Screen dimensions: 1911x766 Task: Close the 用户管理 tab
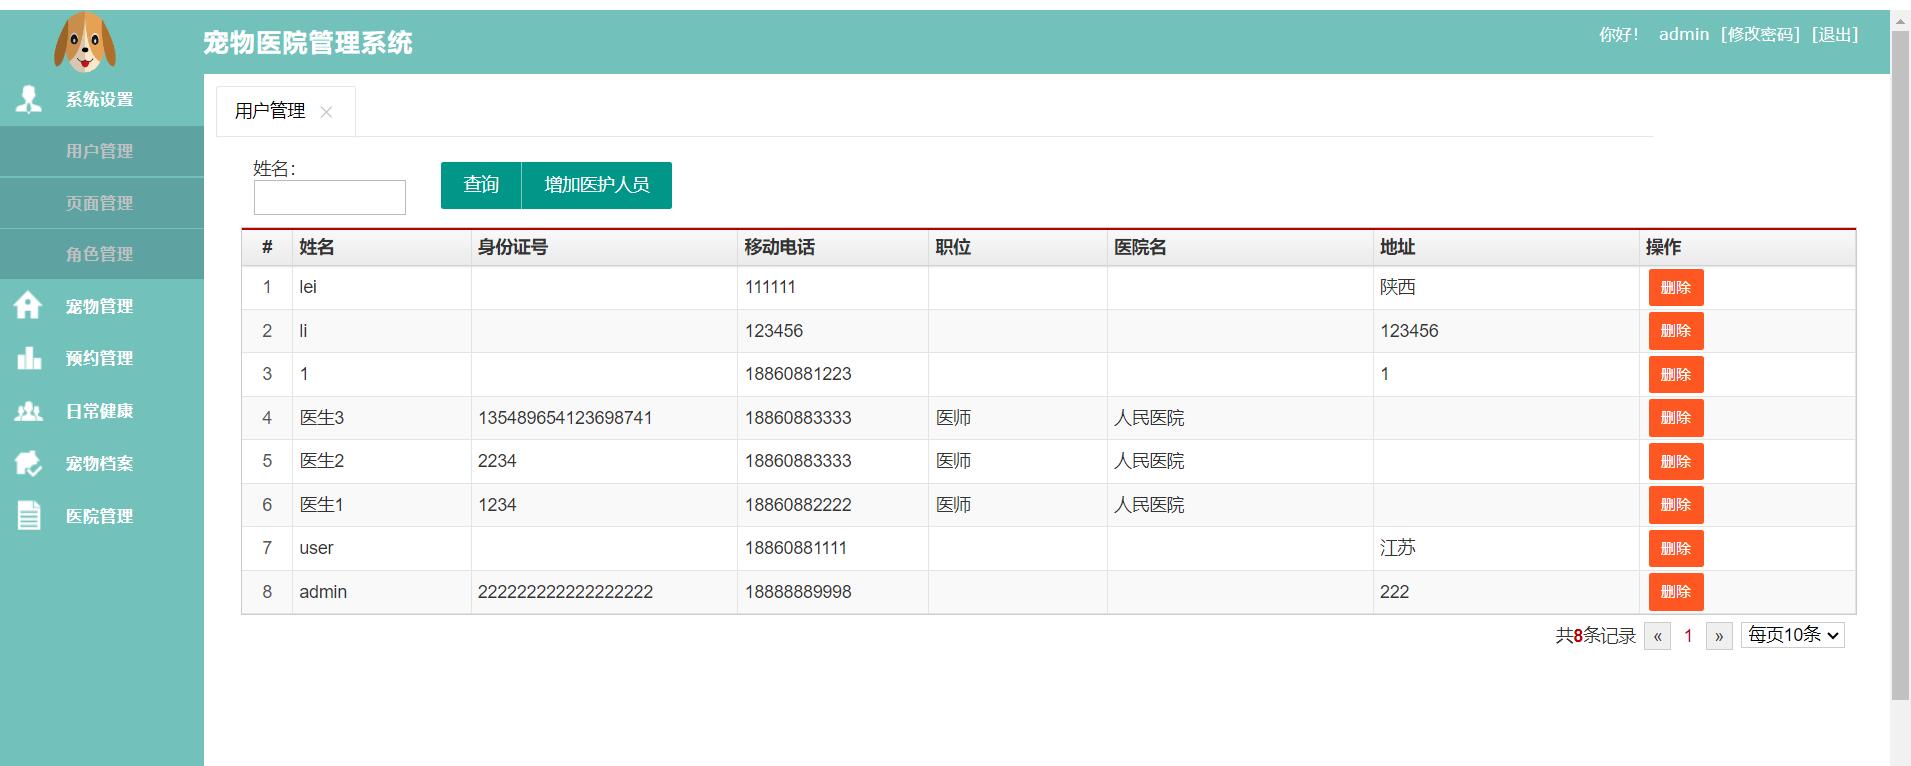pyautogui.click(x=326, y=112)
